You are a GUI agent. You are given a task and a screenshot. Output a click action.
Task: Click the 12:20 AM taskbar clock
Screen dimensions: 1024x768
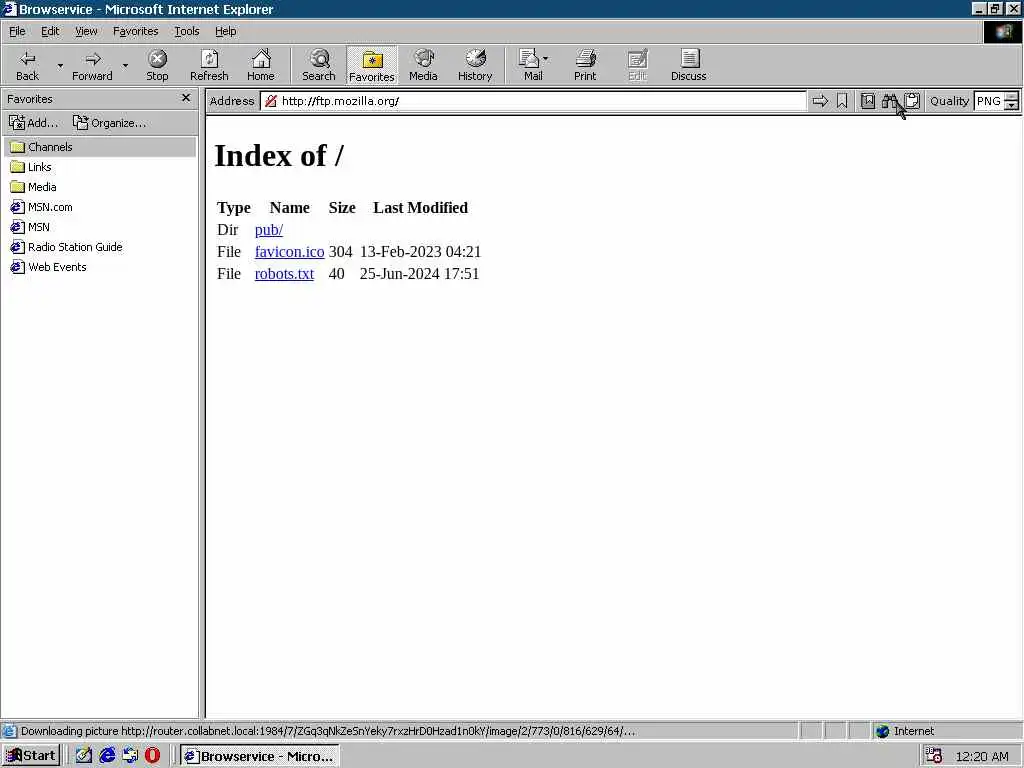click(x=982, y=757)
